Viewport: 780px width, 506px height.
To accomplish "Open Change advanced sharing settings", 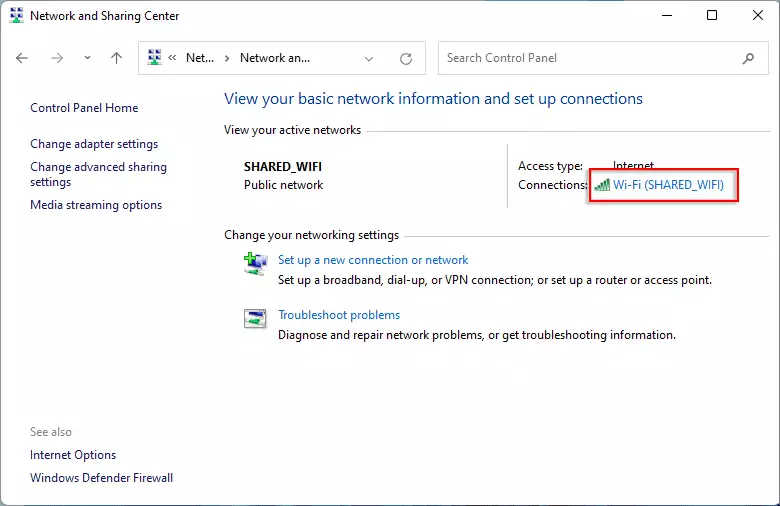I will pyautogui.click(x=98, y=174).
